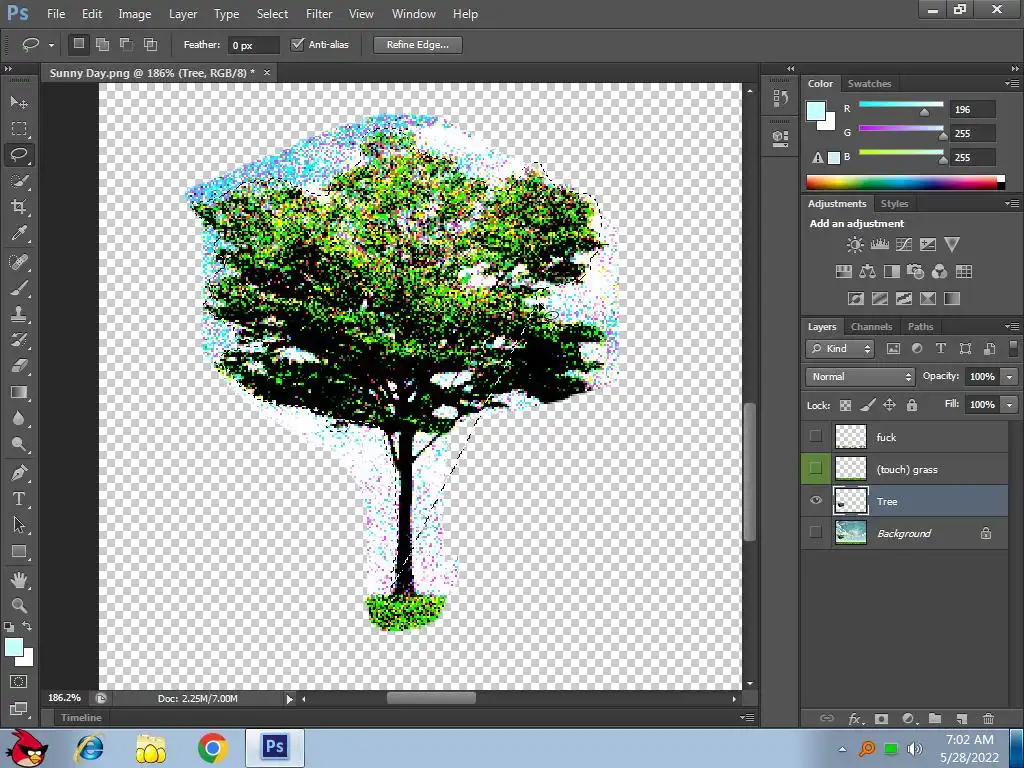Activate the Crop tool
The width and height of the screenshot is (1024, 768).
(x=19, y=207)
